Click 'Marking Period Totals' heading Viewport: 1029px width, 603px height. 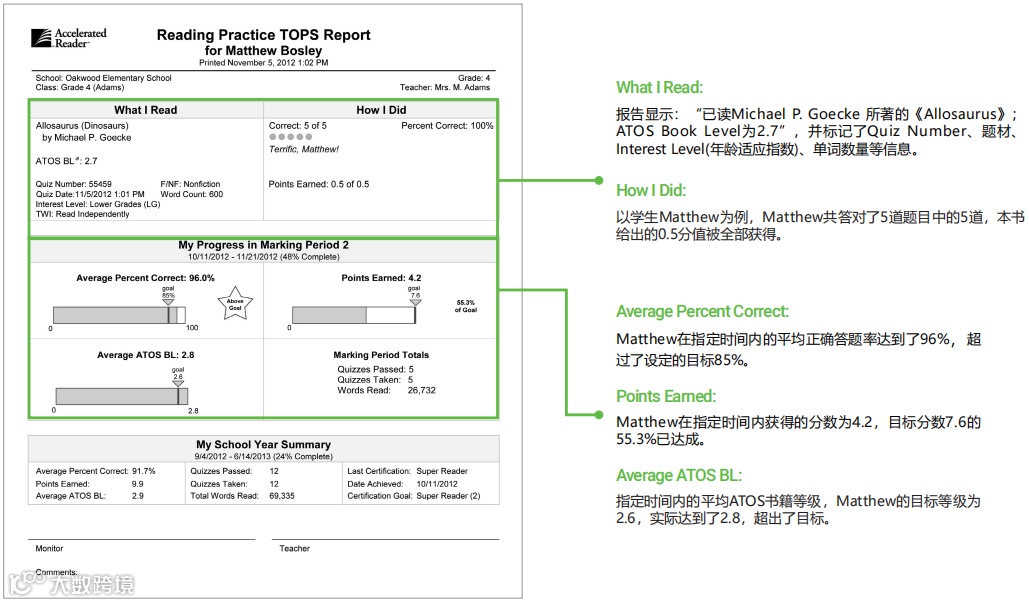[x=381, y=355]
